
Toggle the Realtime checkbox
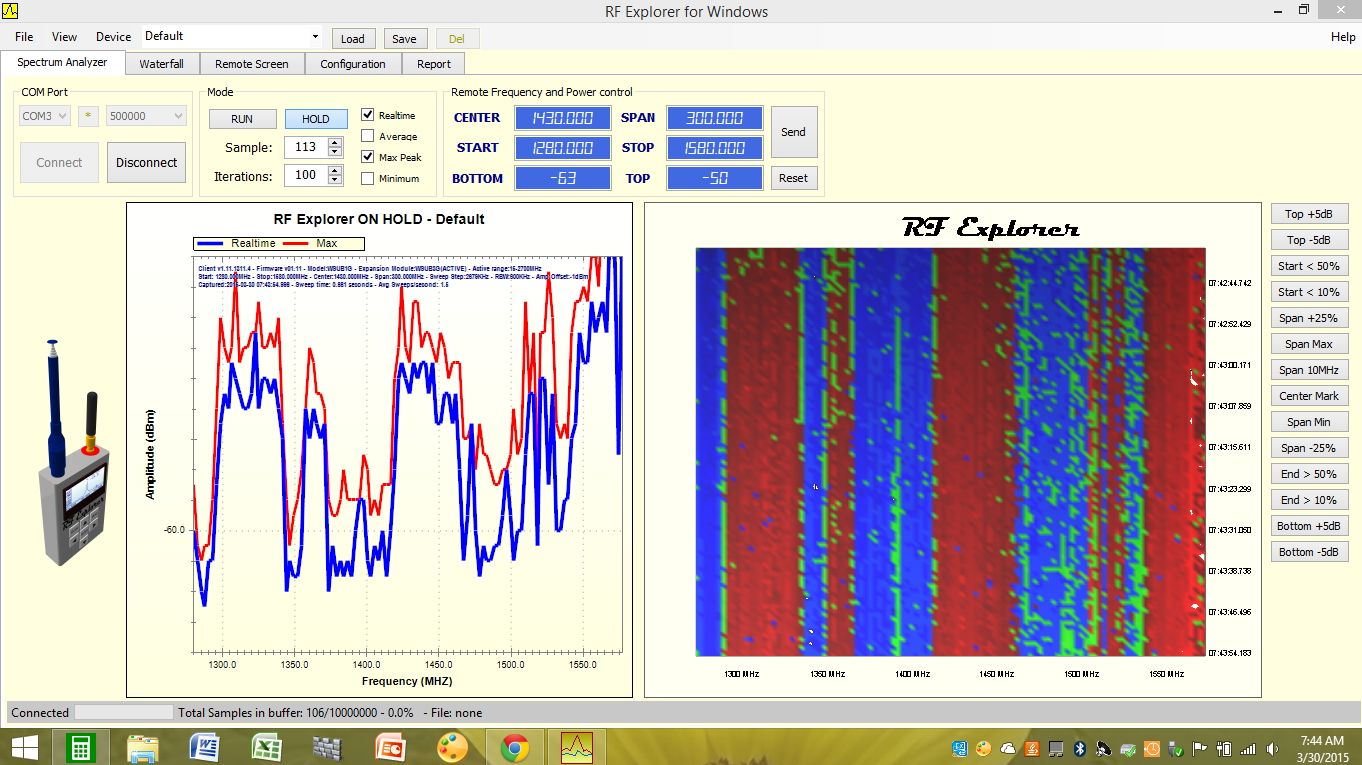pyautogui.click(x=368, y=115)
